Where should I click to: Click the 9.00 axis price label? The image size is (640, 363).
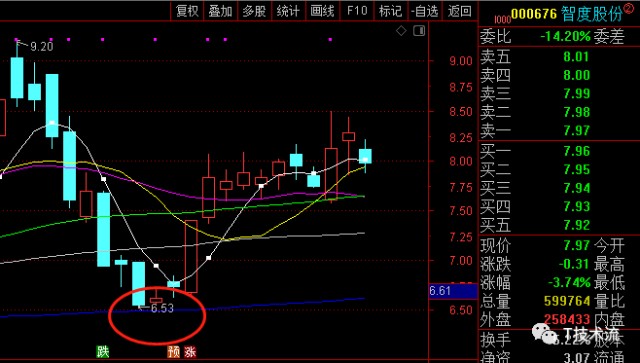click(461, 61)
